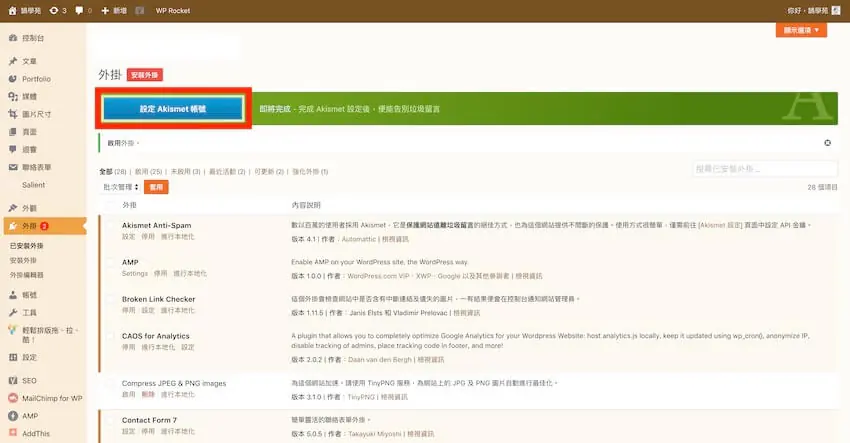Select the active 外掛 plugins menu item
Viewport: 850px width, 443px height.
(44, 226)
